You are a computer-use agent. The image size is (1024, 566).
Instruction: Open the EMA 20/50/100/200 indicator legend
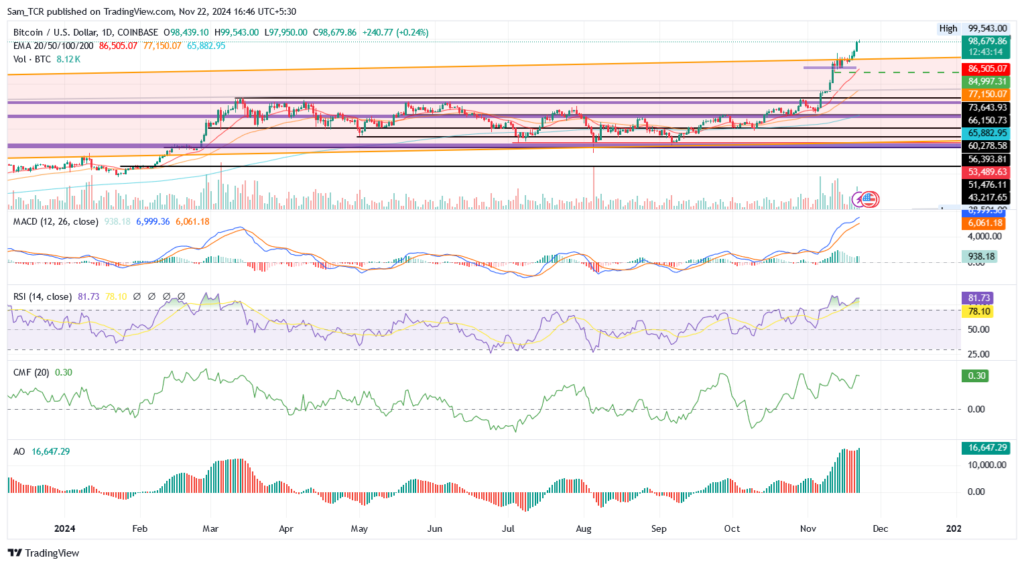(54, 46)
